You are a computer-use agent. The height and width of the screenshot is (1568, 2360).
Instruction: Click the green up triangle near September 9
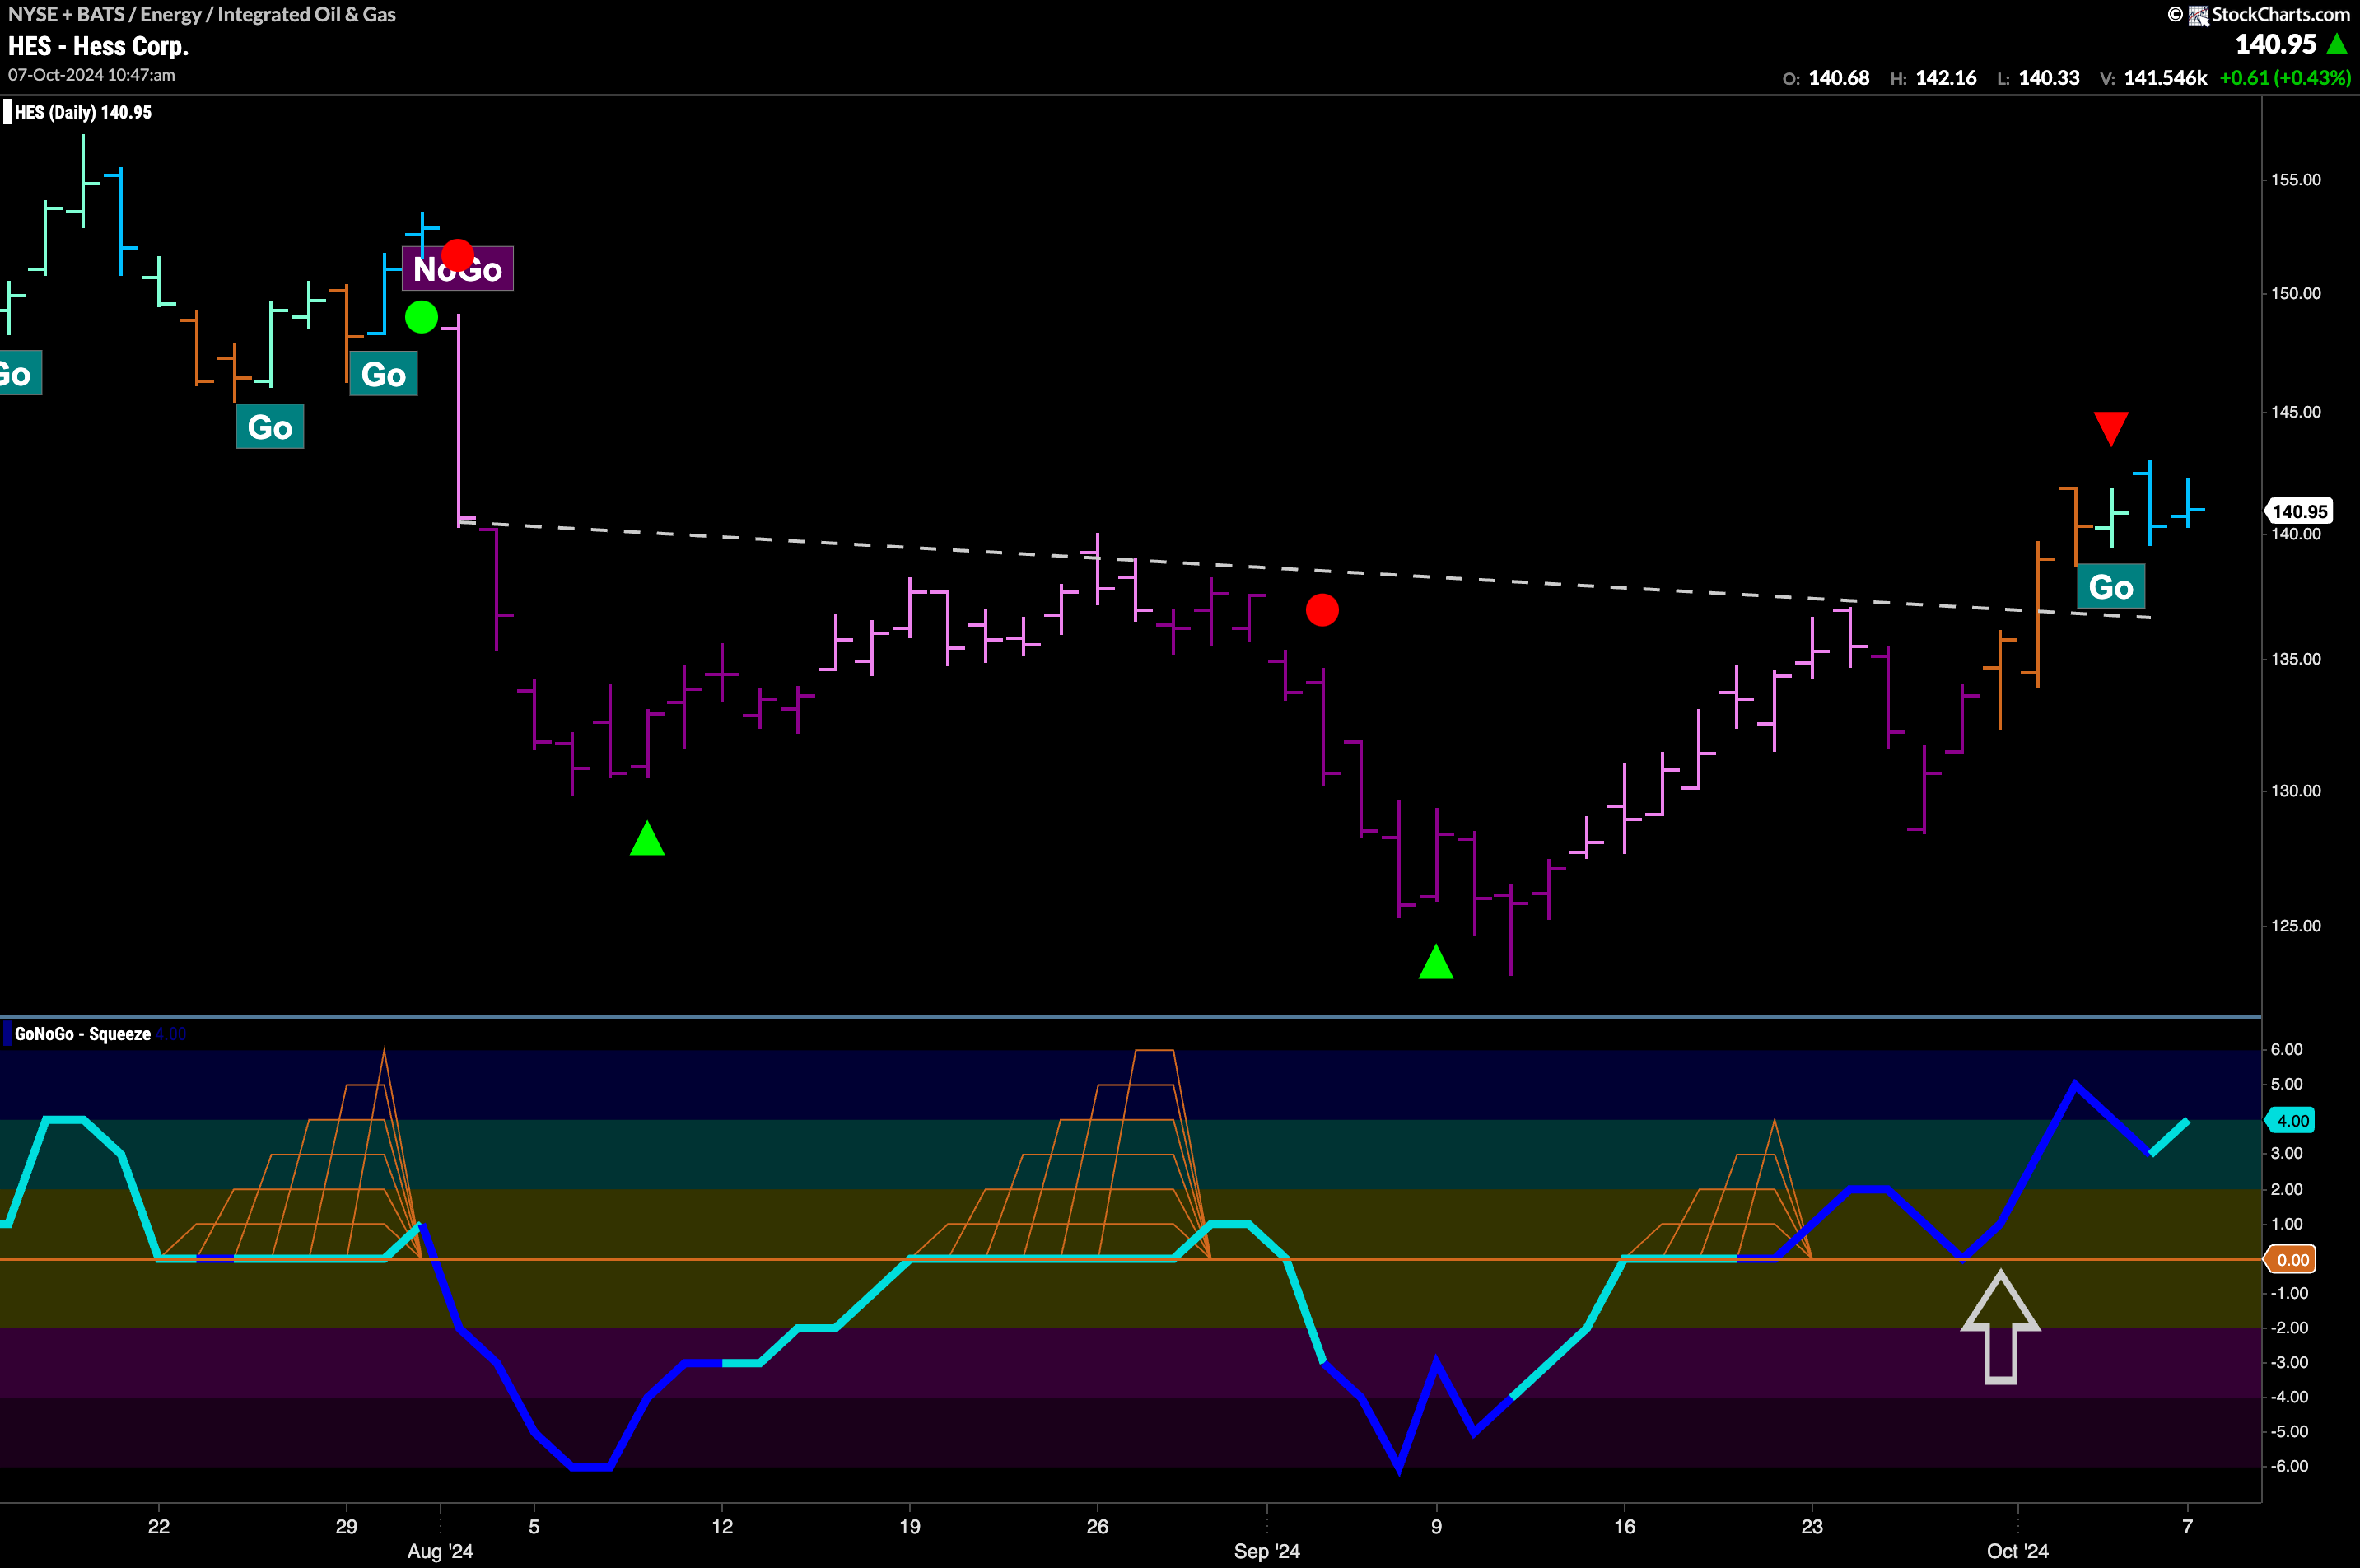[x=1436, y=962]
